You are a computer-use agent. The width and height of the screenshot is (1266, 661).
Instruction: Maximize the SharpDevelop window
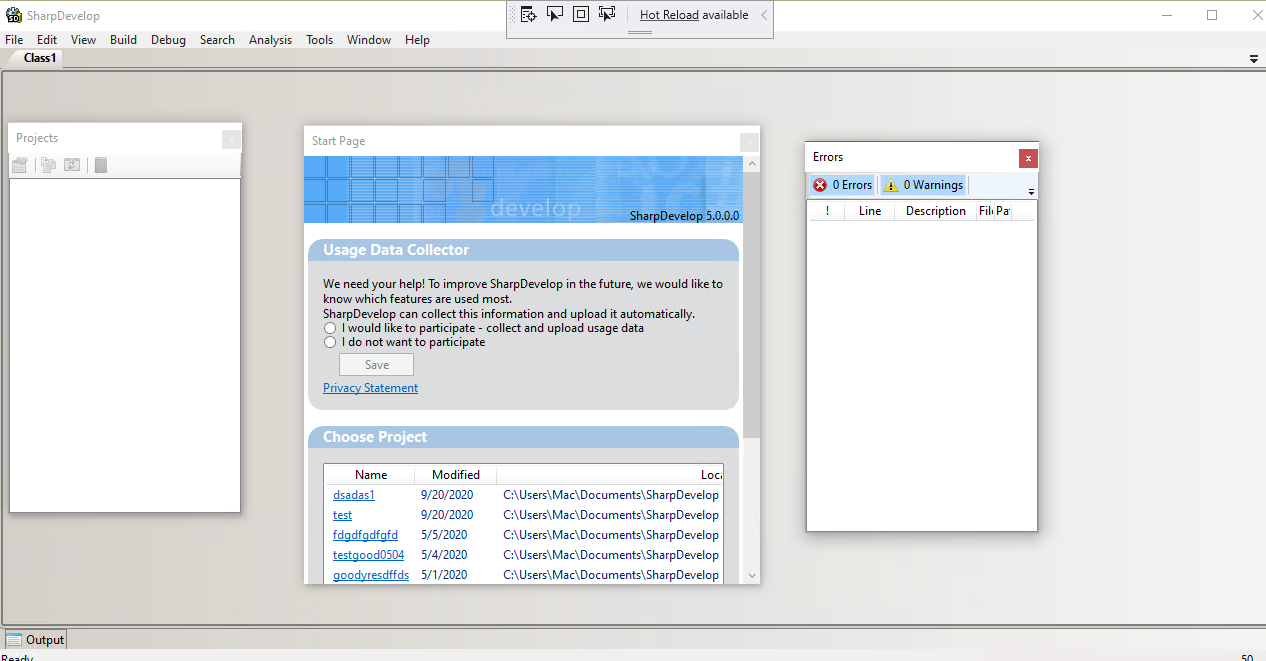[1212, 15]
